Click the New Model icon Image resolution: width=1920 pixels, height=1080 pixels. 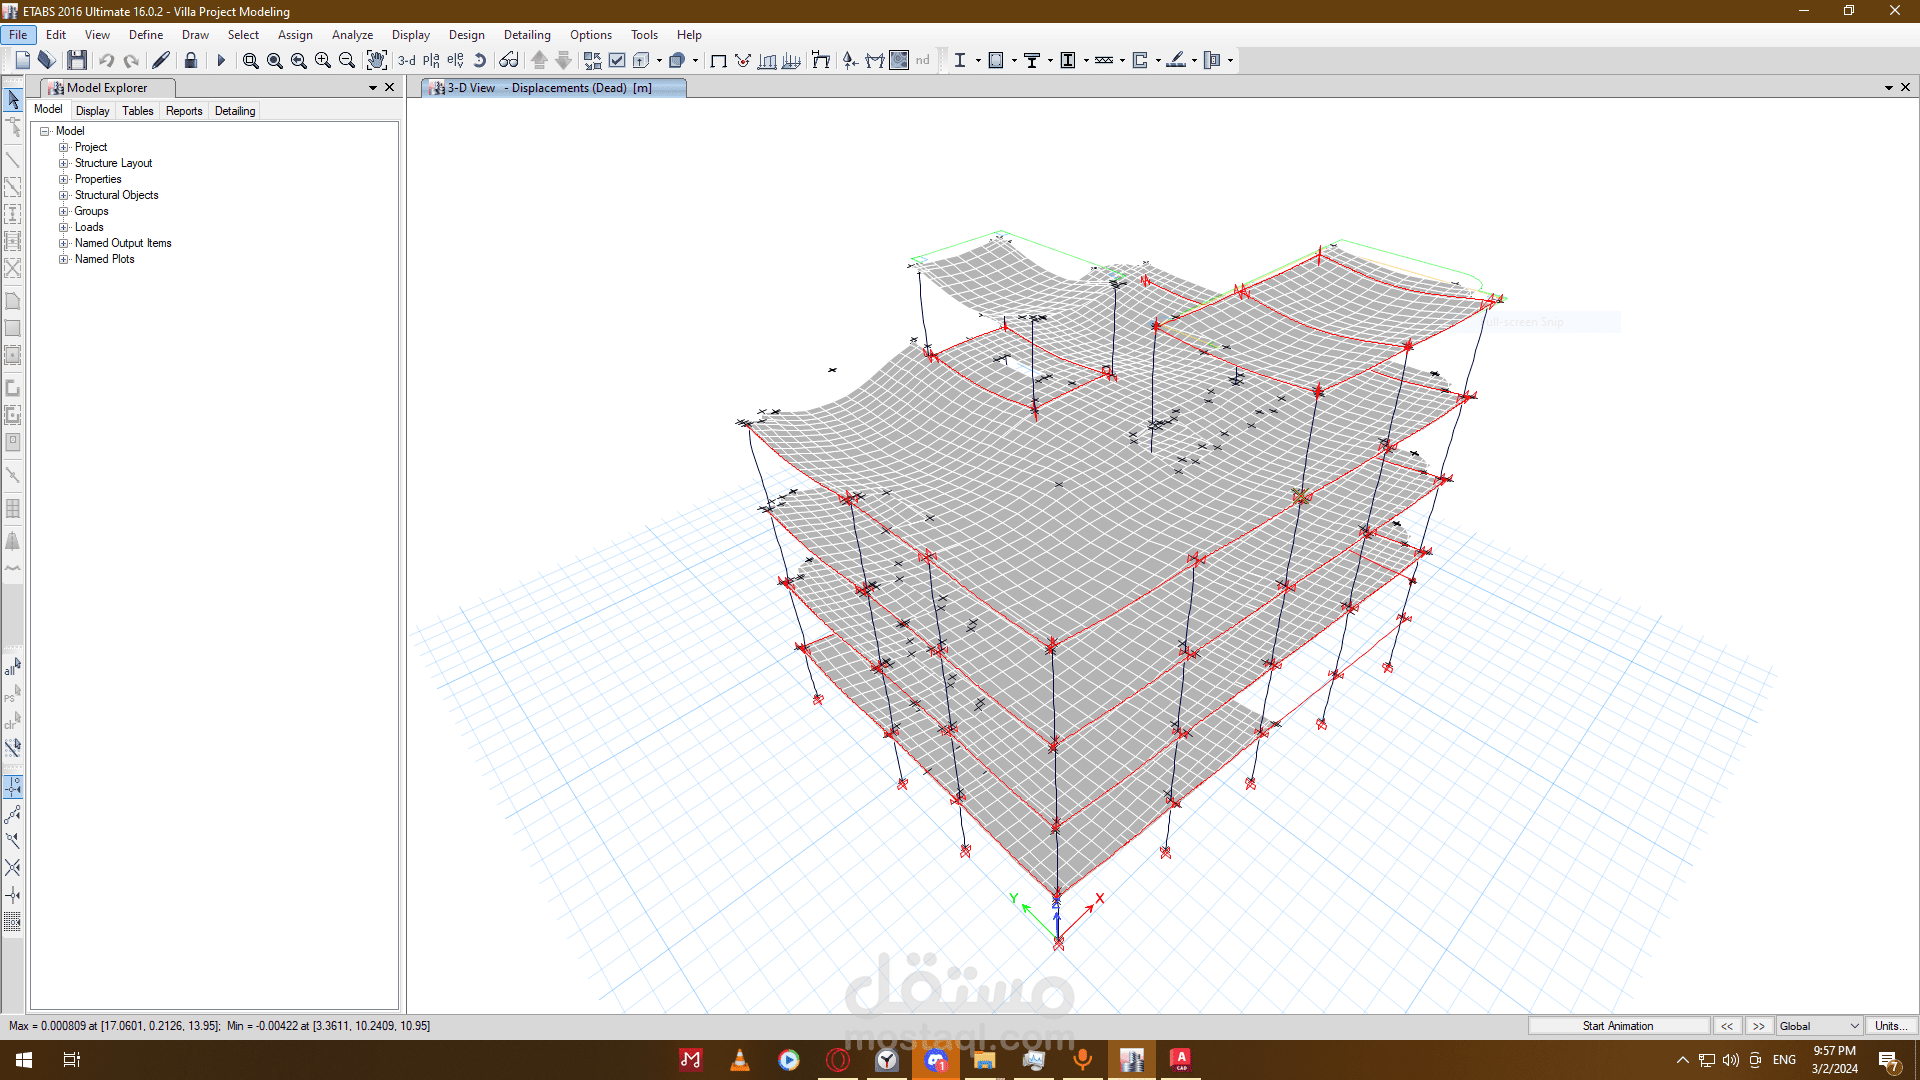coord(22,60)
